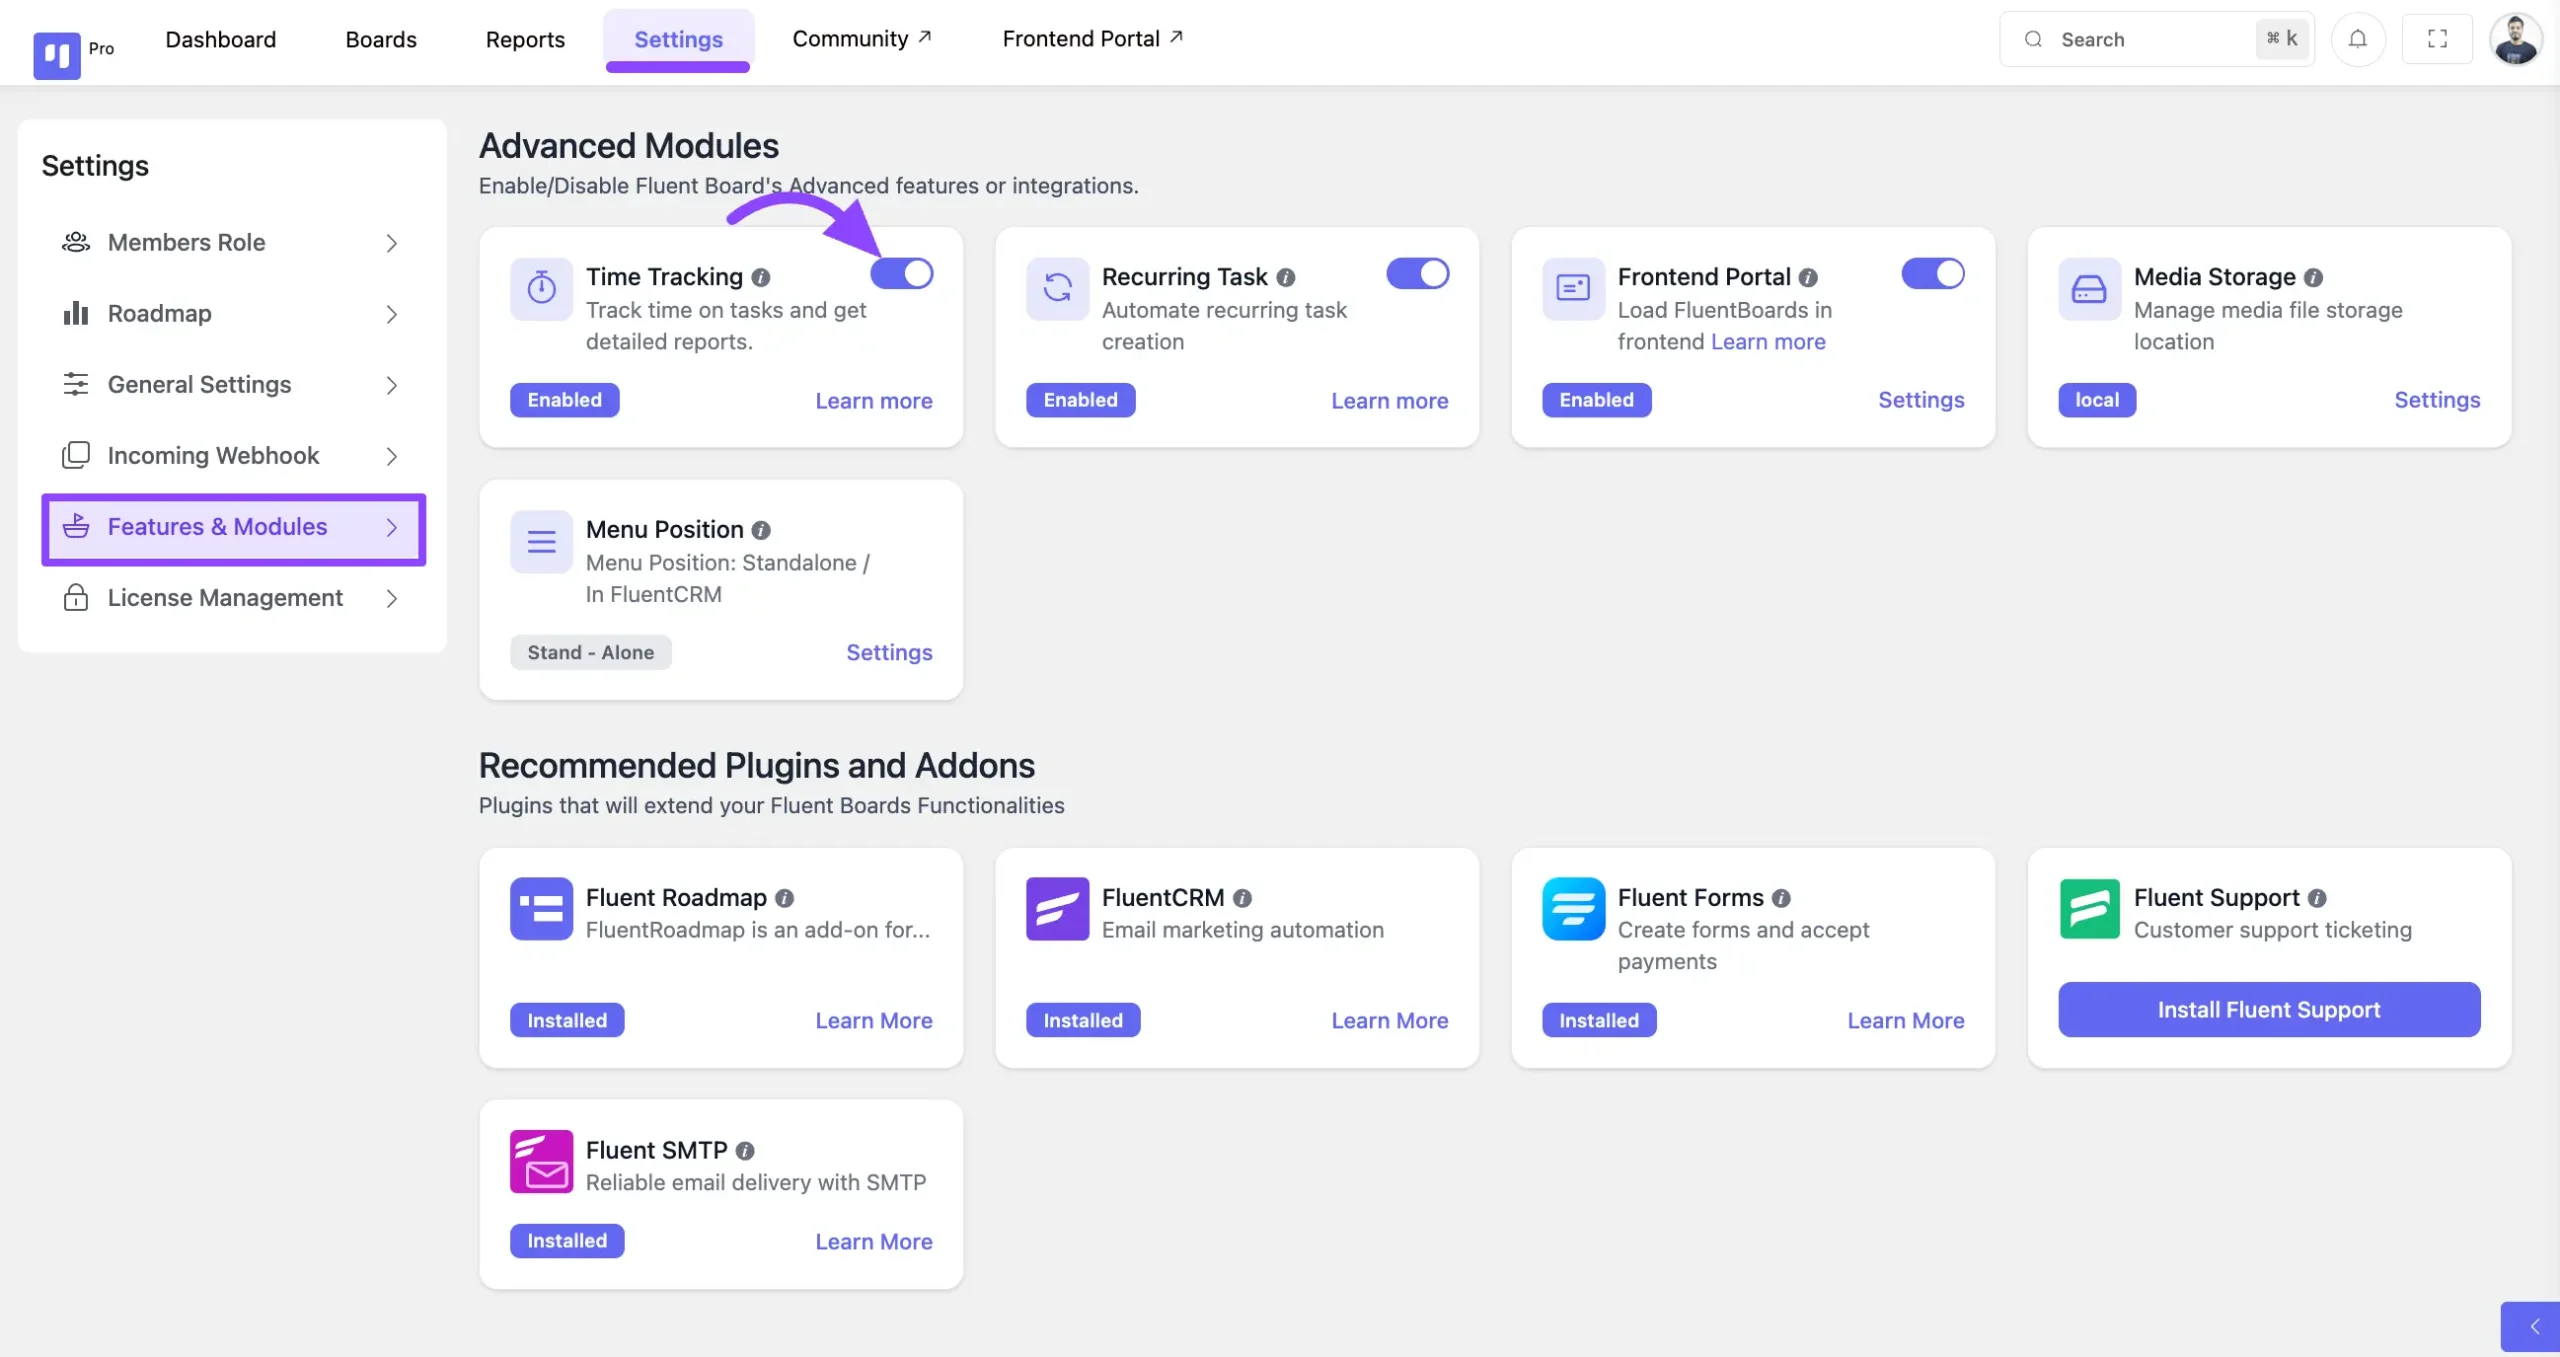Expand the collapsed side panel arrow
Screen dimensions: 2560x1357
click(2533, 1327)
